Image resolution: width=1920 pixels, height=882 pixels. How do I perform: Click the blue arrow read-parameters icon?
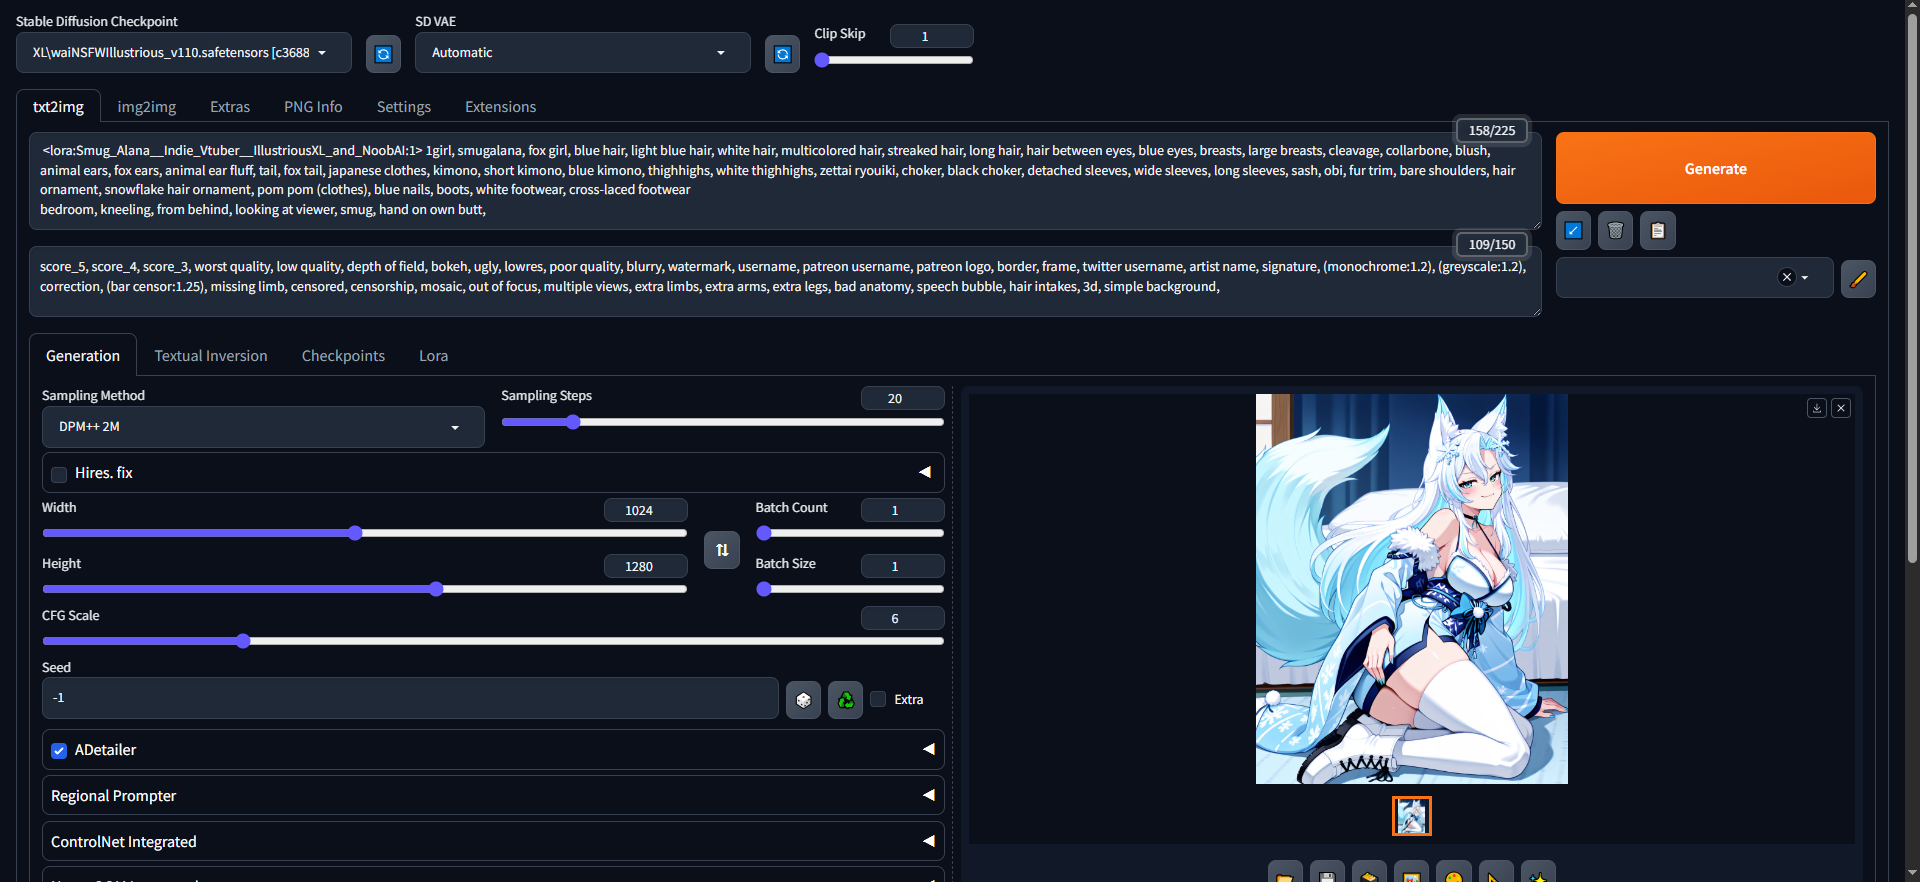[x=1573, y=231]
